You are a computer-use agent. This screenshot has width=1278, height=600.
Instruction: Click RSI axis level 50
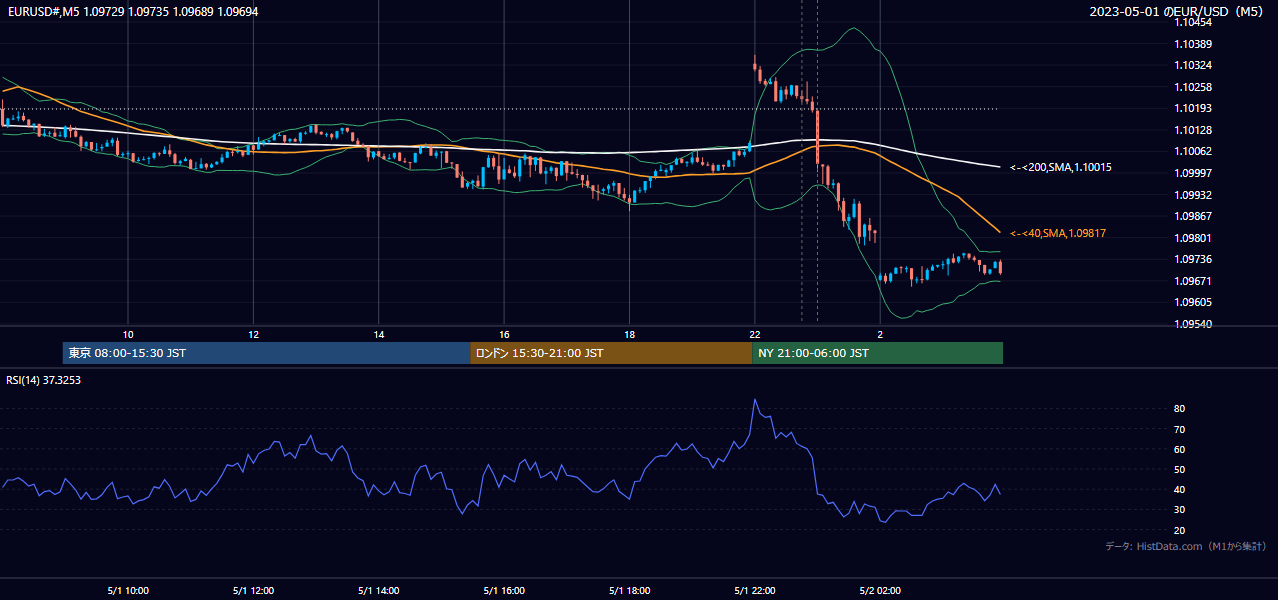(x=1180, y=469)
